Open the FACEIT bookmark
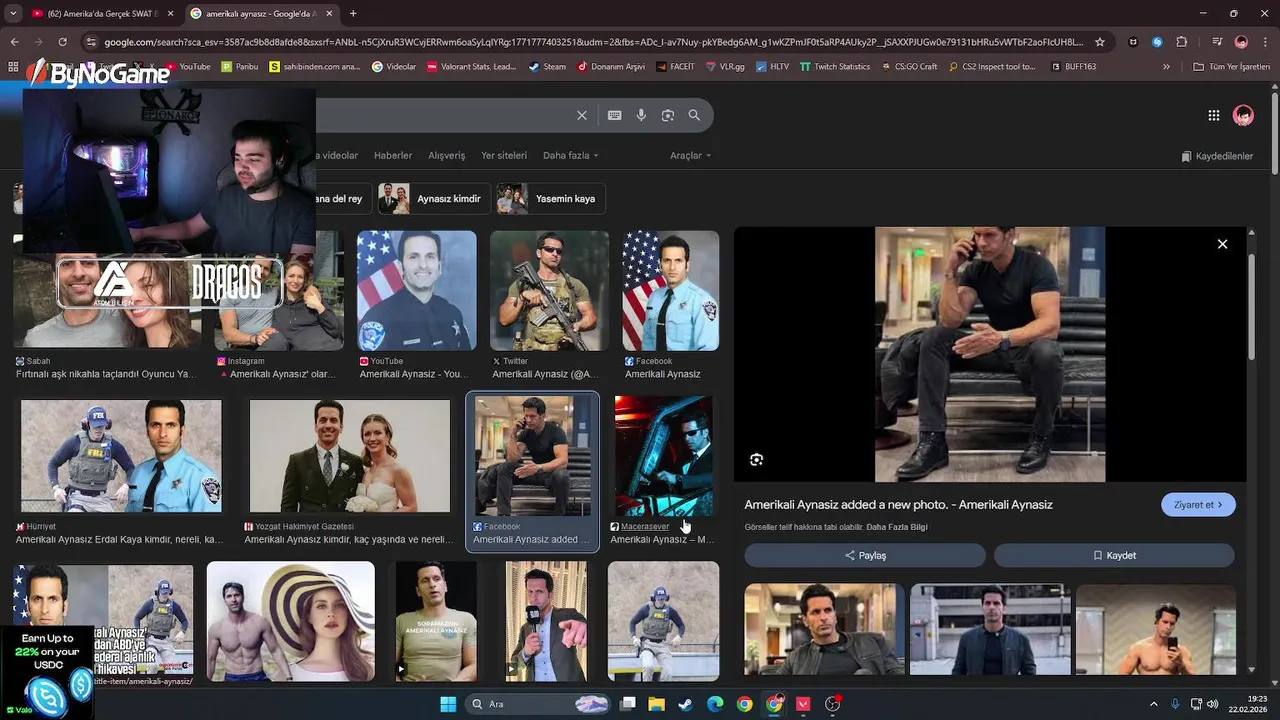 675,67
